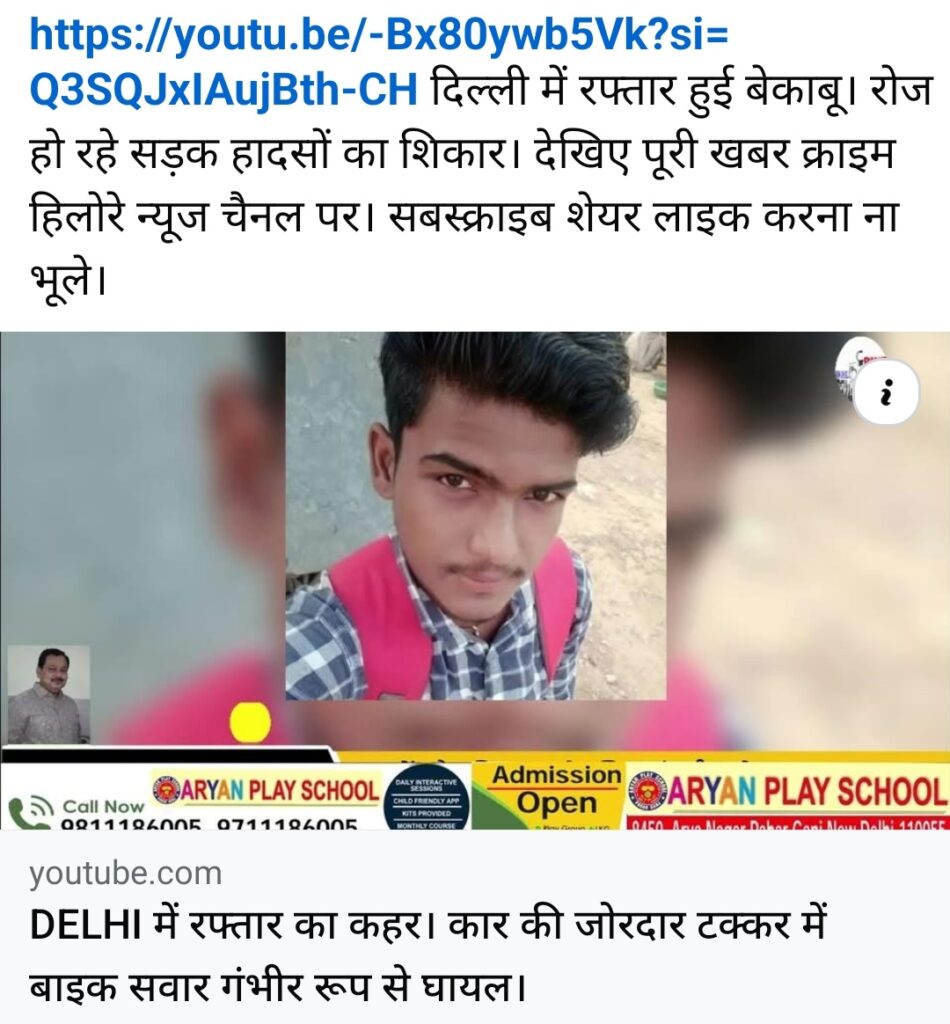Click the New Delhi address line in the banner

pyautogui.click(x=786, y=824)
